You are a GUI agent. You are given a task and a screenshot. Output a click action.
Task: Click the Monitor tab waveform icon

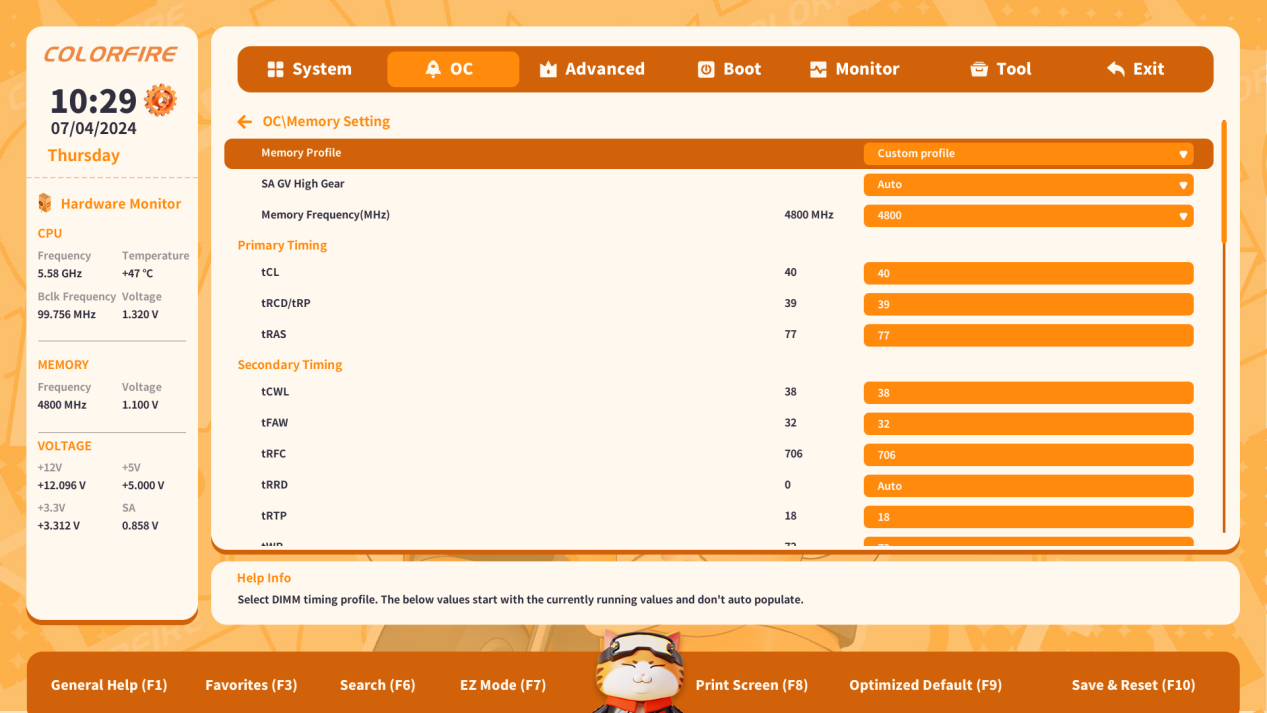point(818,69)
